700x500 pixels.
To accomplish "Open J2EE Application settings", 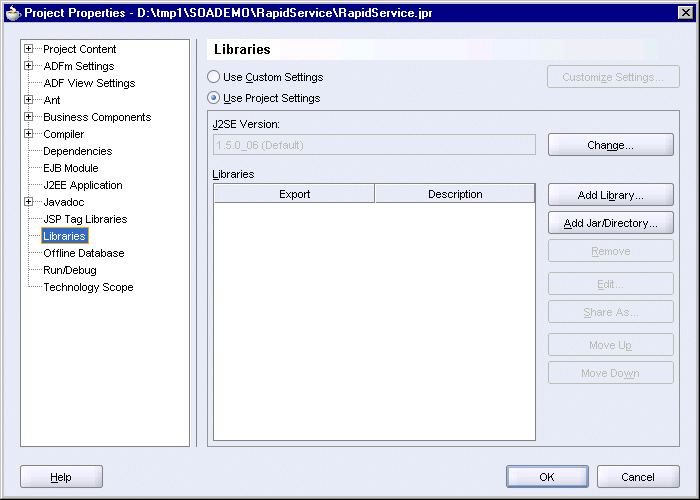I will point(83,185).
